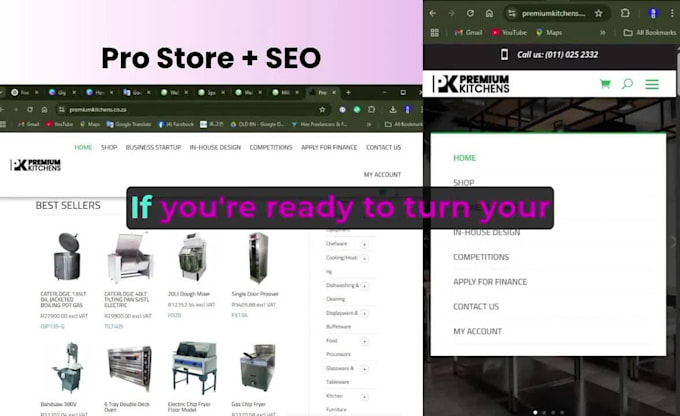This screenshot has width=680, height=416.
Task: Open the Bandsaw 380V product image
Action: coord(68,368)
